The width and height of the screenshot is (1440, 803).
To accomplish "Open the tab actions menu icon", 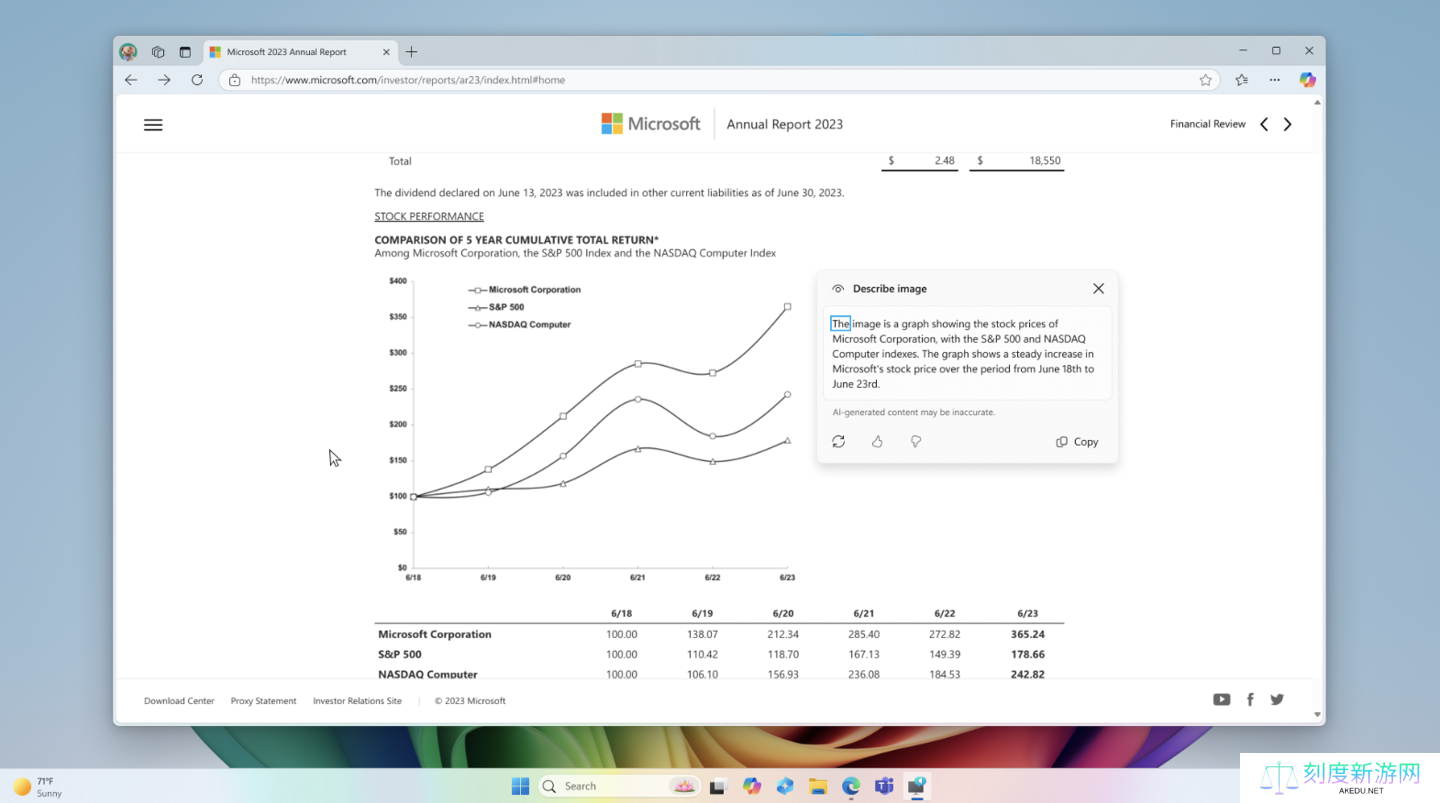I will [185, 52].
